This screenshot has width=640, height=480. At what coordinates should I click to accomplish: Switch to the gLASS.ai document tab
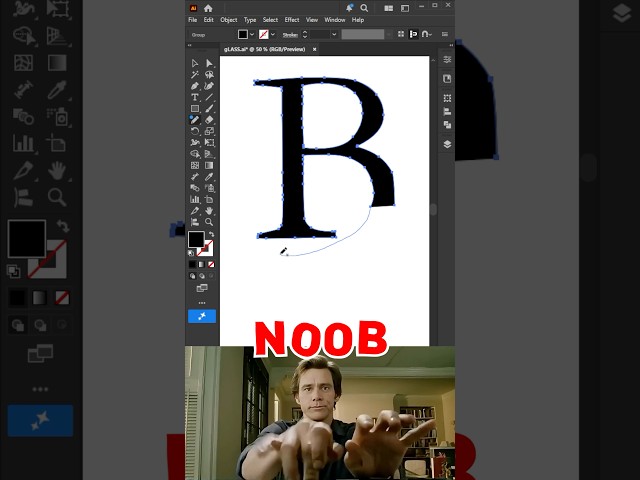[x=264, y=49]
